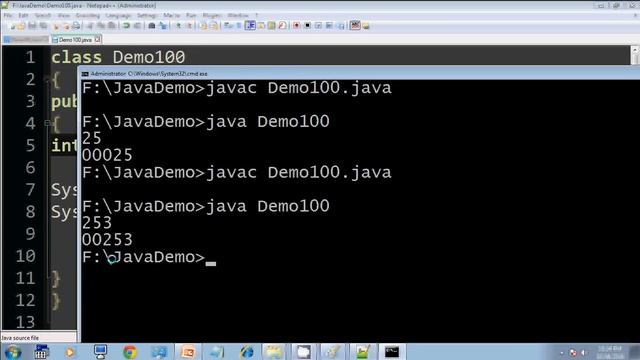Open the Macro menu
Viewport: 640px width, 360px height.
(171, 16)
